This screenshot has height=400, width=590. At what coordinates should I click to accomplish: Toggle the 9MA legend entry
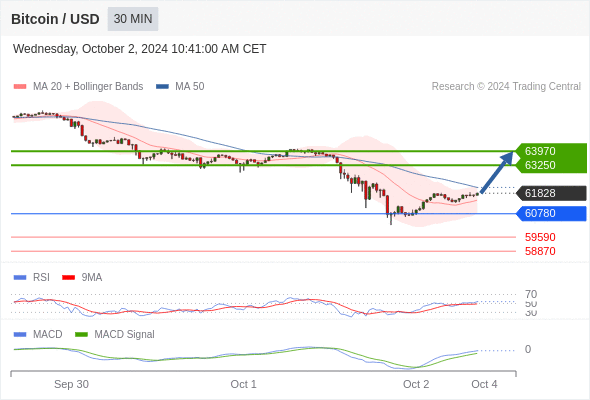(82, 277)
